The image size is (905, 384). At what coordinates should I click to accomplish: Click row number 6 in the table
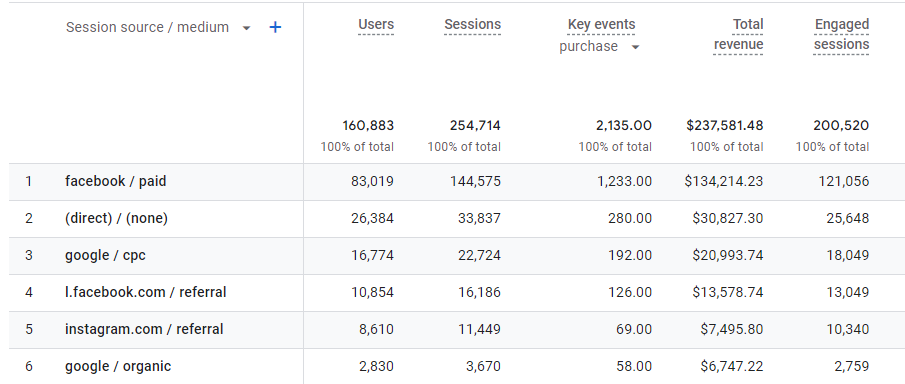point(28,366)
